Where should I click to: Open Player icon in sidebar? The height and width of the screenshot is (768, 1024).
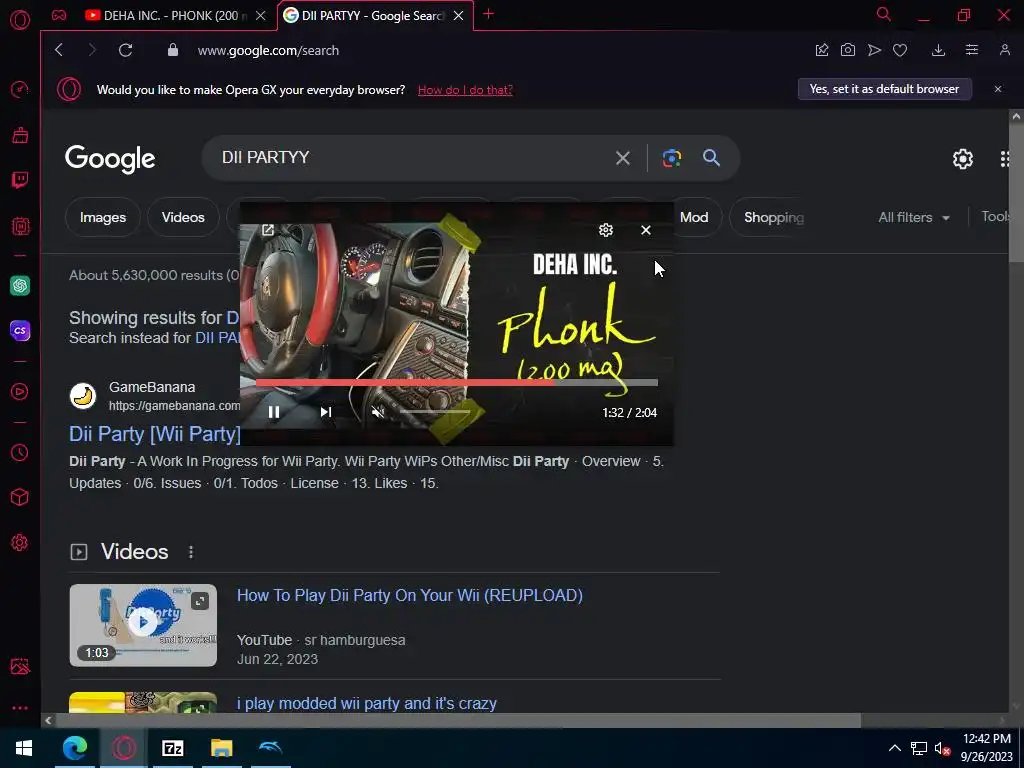20,392
